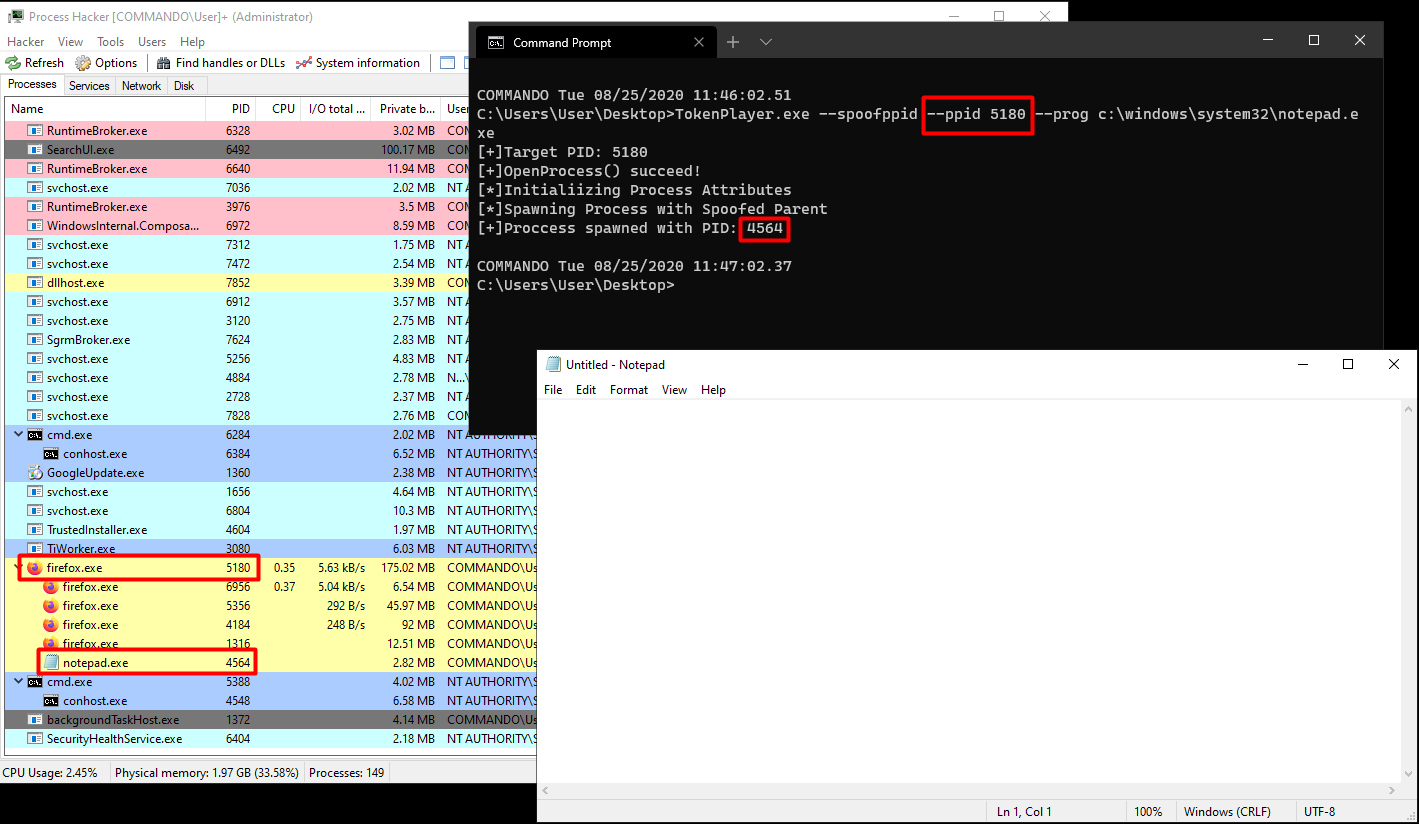This screenshot has height=824, width=1419.
Task: Click inside the Notepad text editing area
Action: (970, 590)
